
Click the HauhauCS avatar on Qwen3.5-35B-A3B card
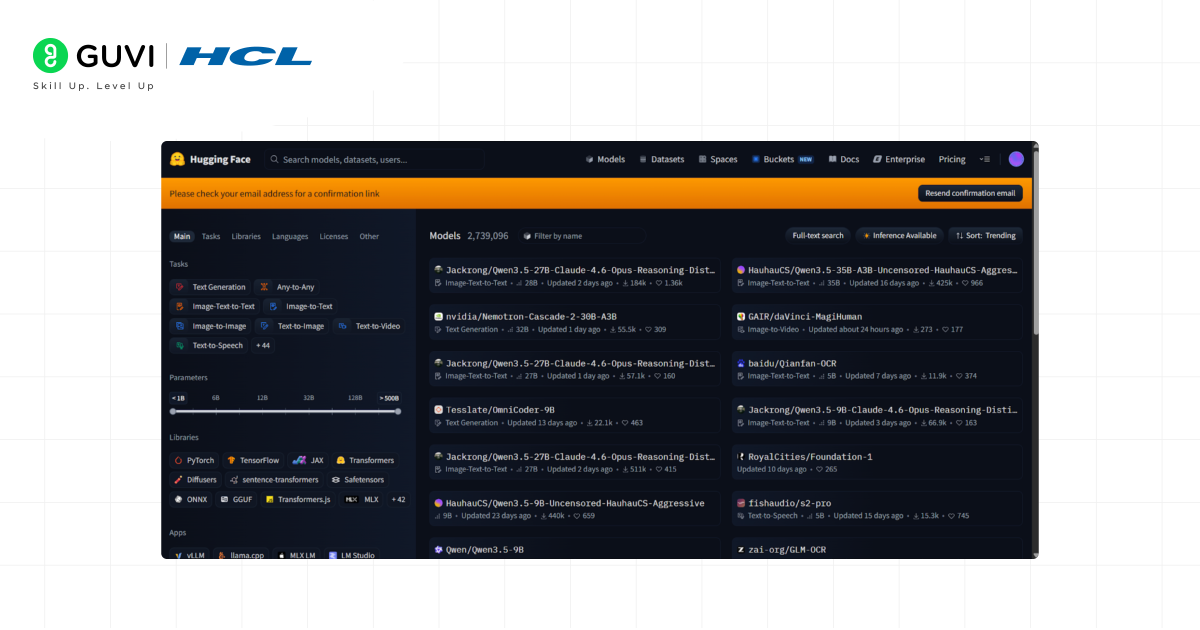741,270
